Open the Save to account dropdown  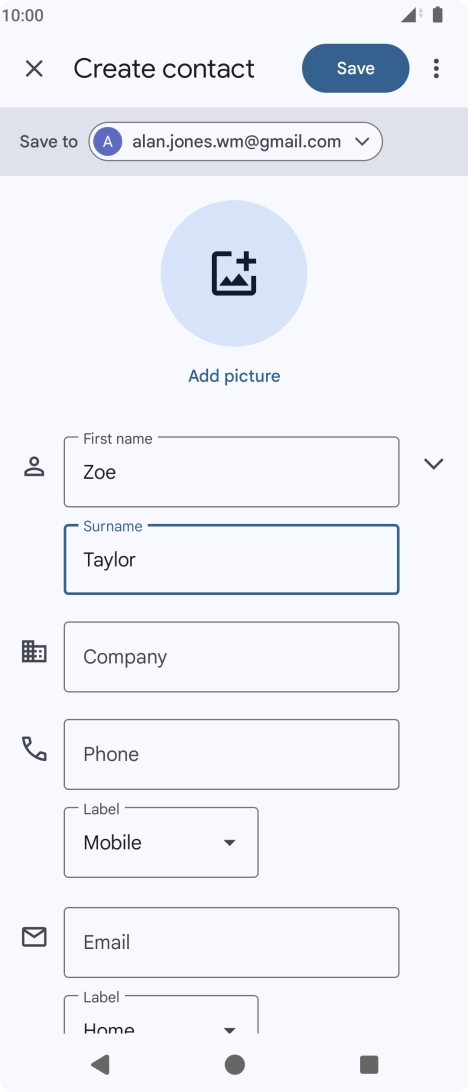[x=235, y=141]
